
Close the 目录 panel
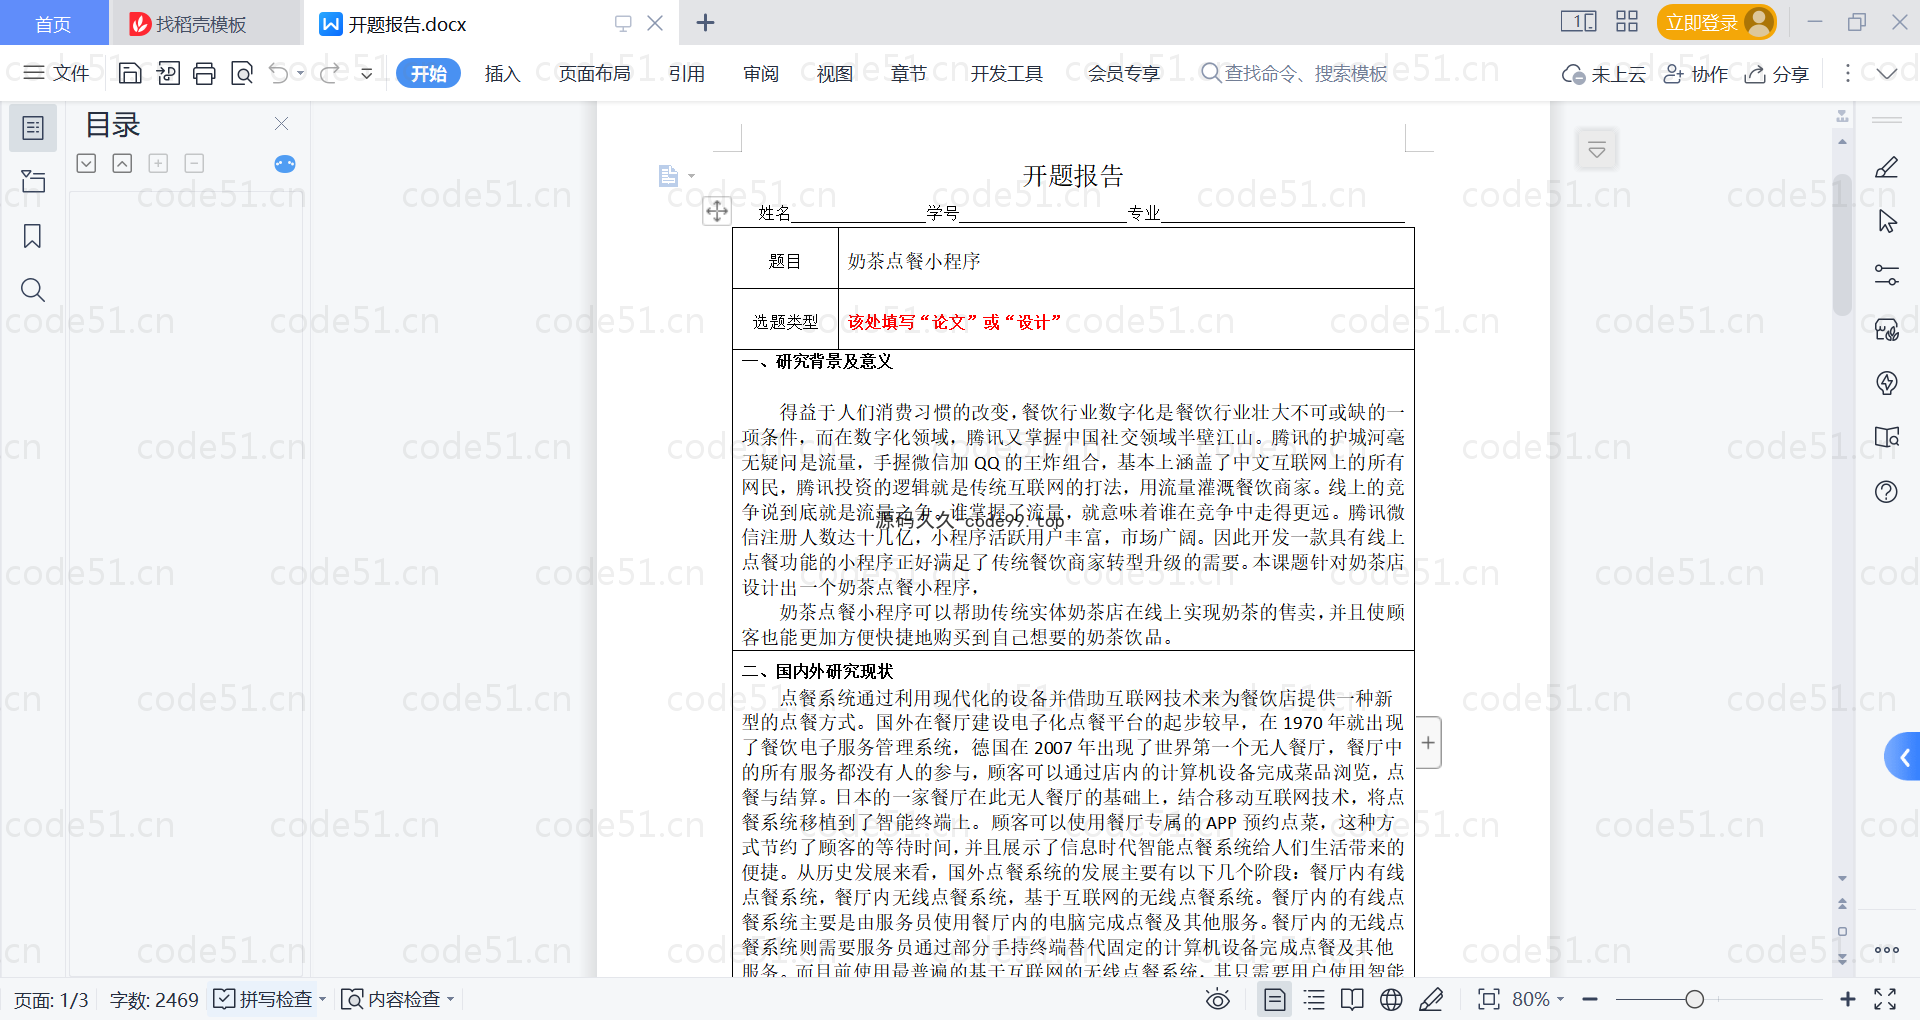coord(281,123)
